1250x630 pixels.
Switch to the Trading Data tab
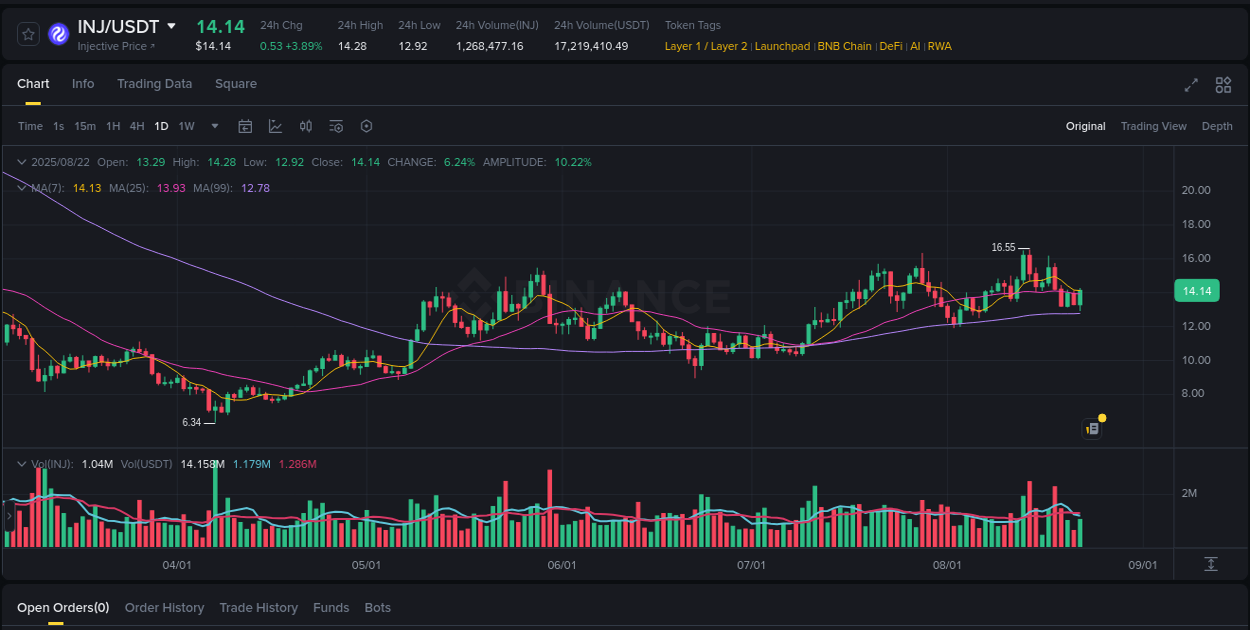(154, 84)
